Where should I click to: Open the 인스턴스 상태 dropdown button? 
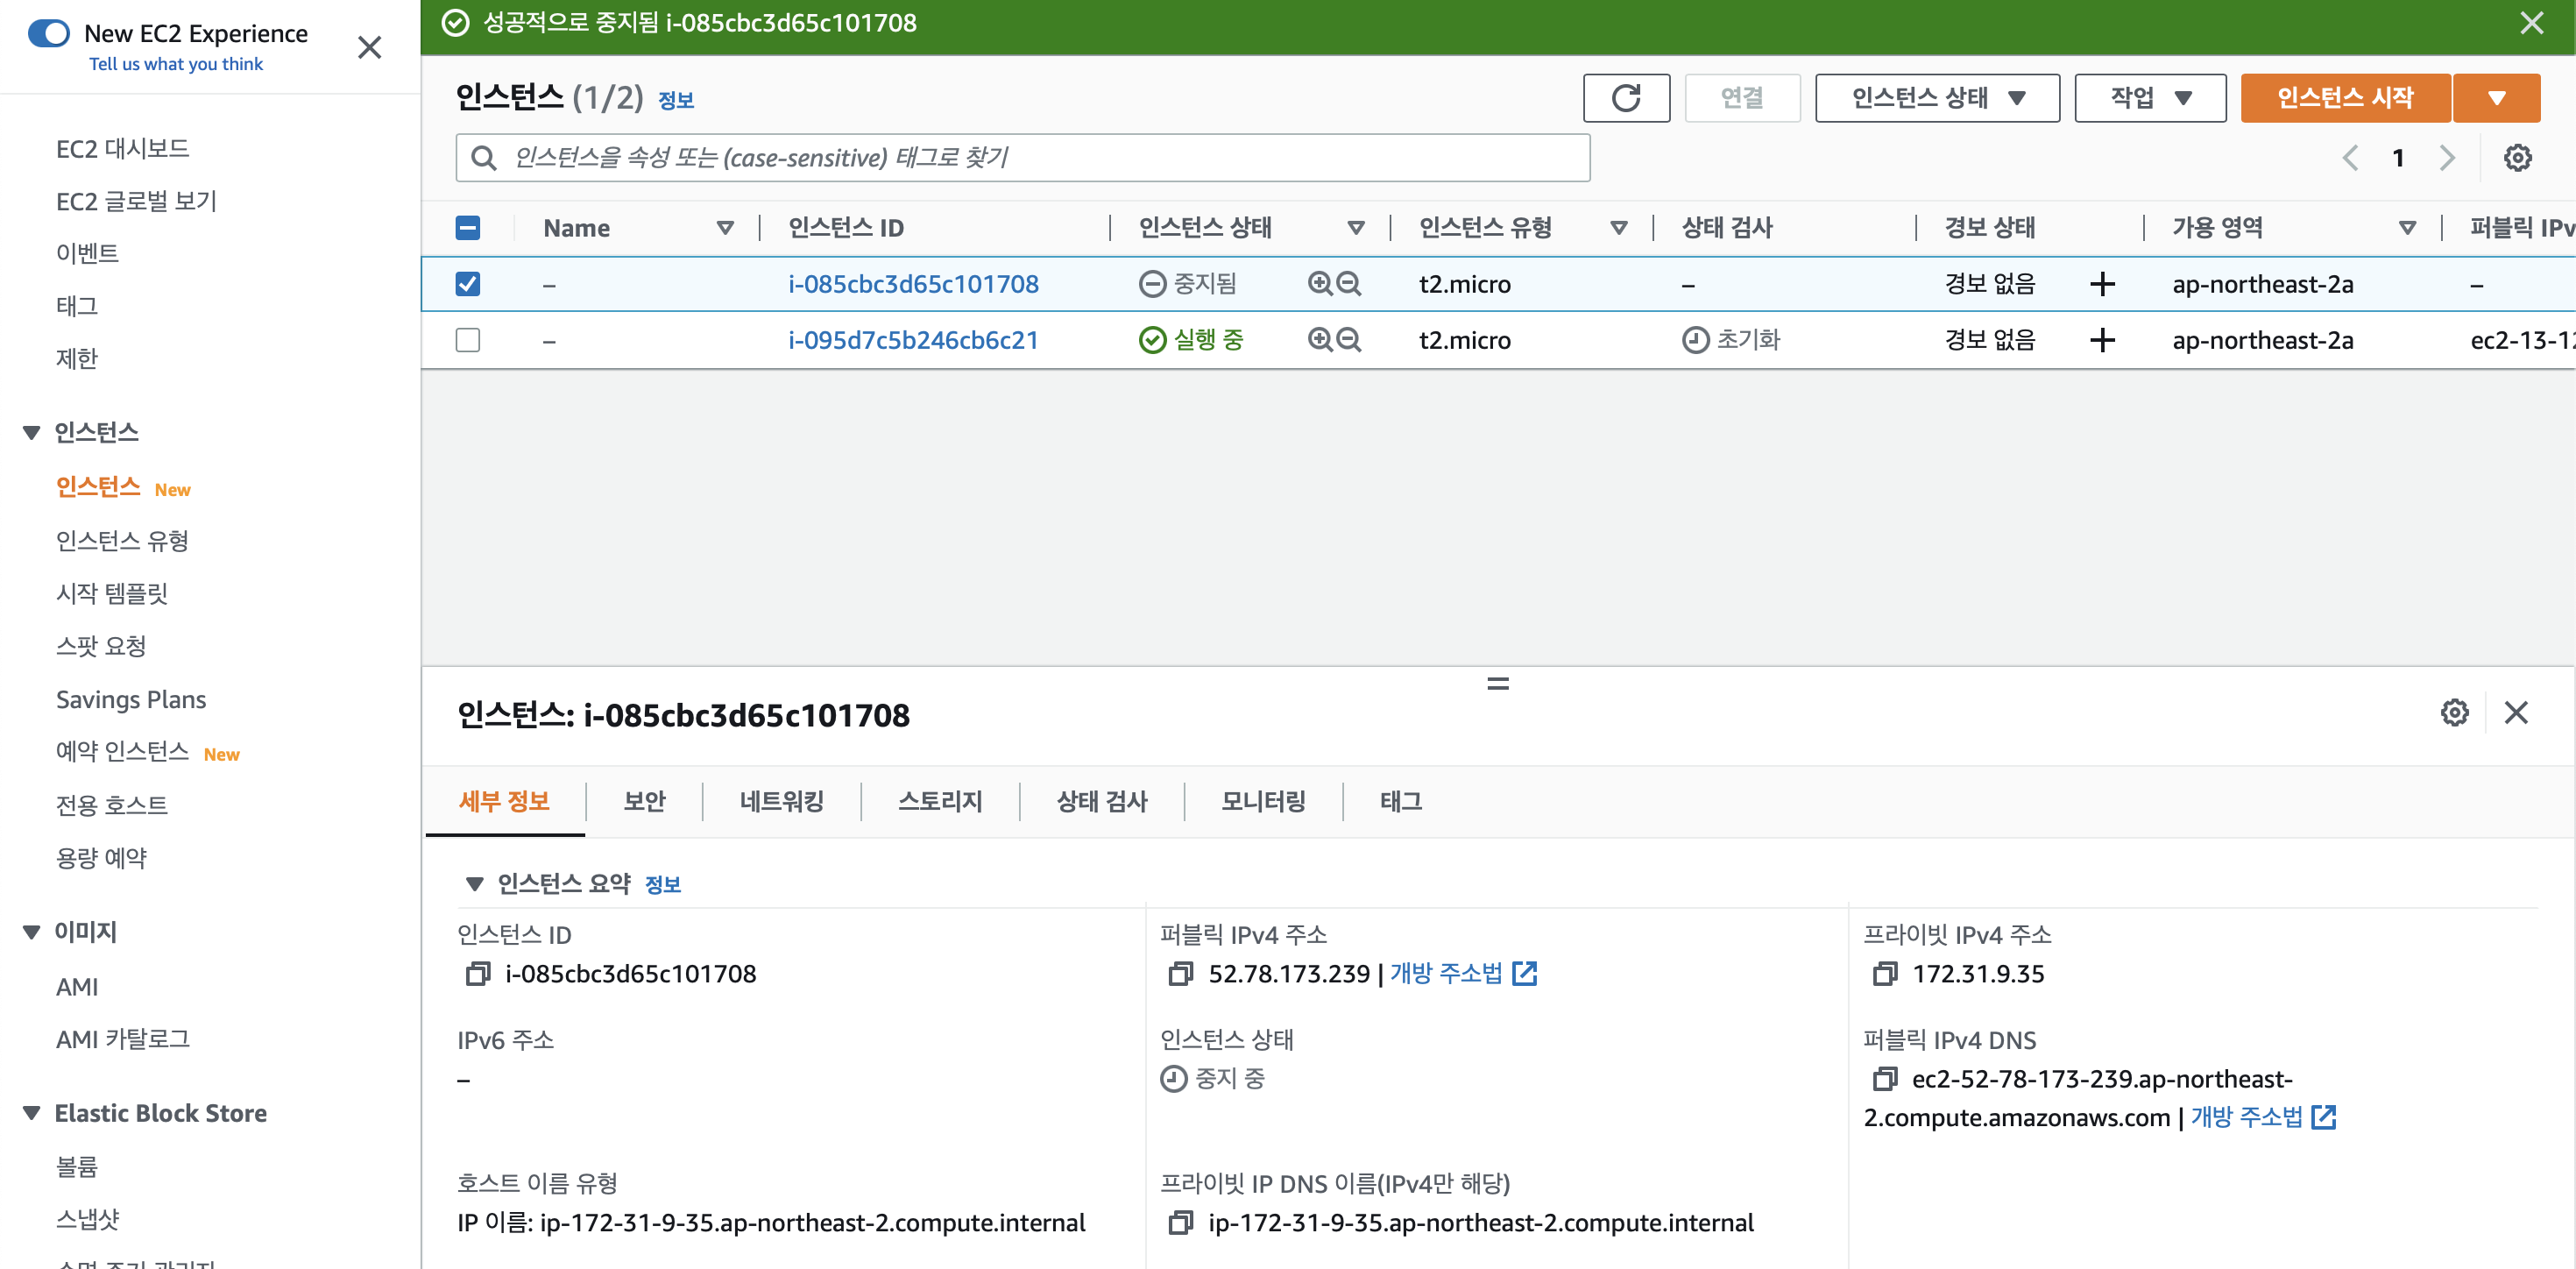click(x=1937, y=98)
